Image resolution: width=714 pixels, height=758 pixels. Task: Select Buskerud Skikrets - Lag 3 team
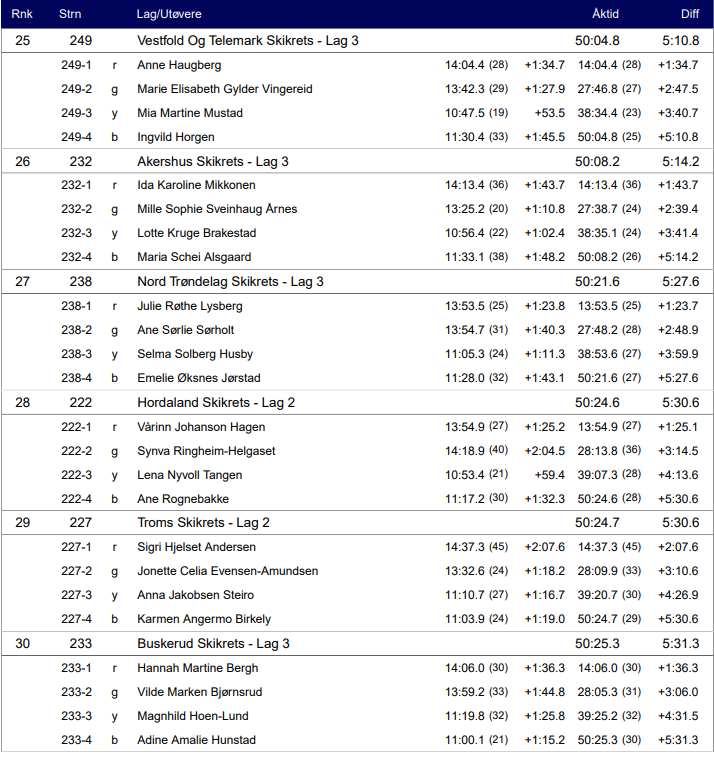tap(213, 644)
